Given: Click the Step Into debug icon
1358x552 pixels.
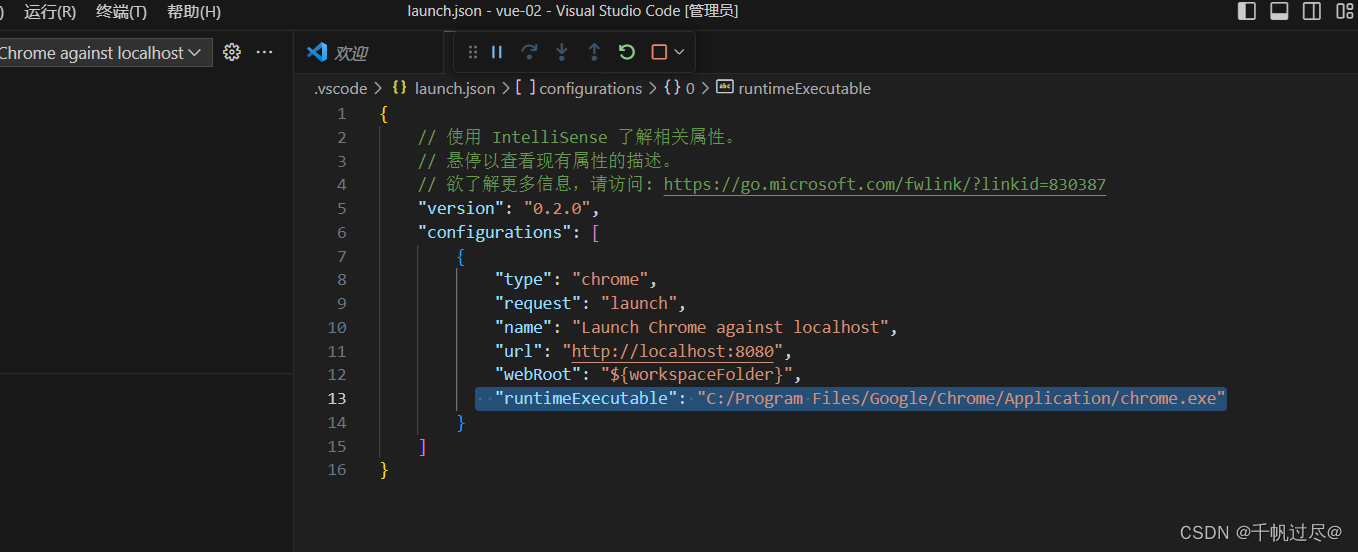Looking at the screenshot, I should coord(561,52).
